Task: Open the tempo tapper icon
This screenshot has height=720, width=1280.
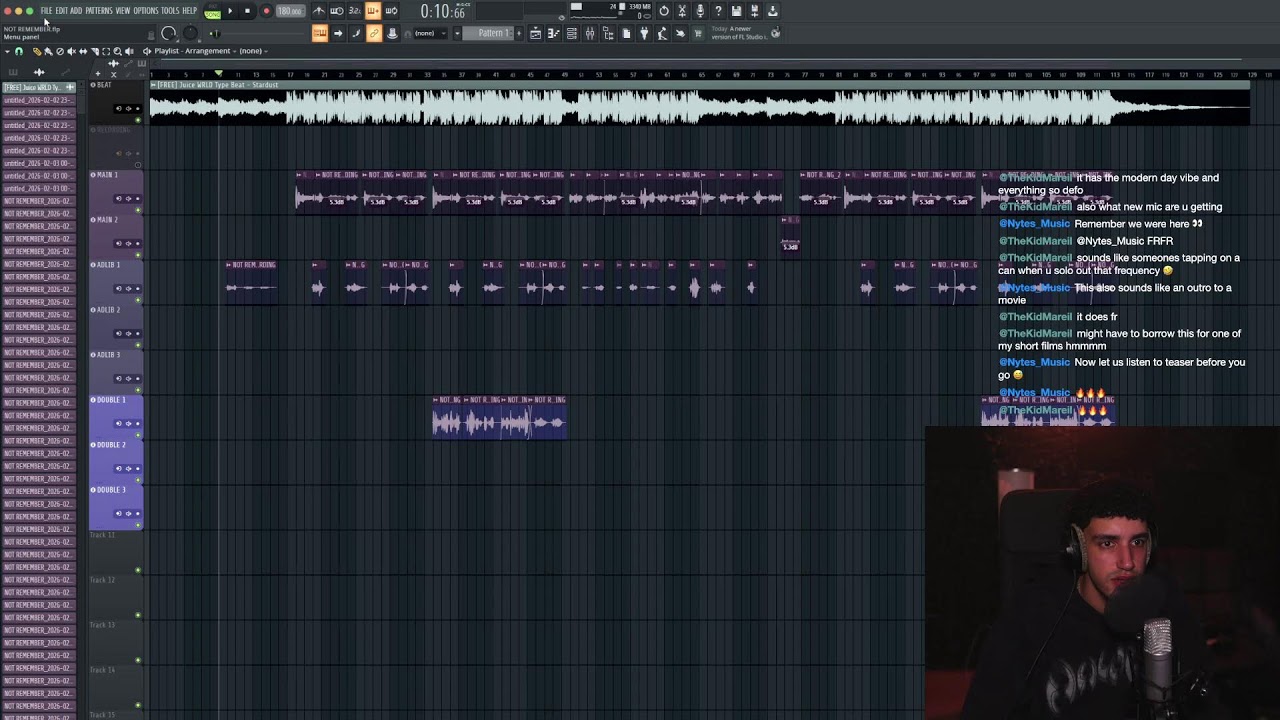Action: [x=662, y=33]
